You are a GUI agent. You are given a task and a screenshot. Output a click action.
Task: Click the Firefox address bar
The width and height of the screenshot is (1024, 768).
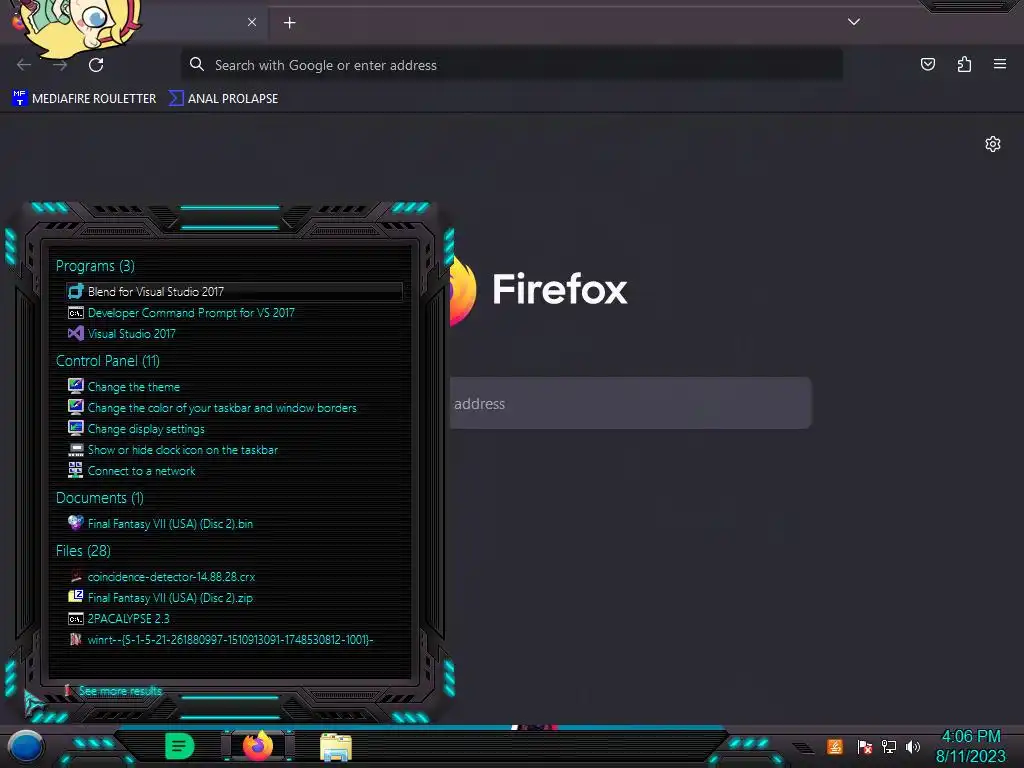coord(512,65)
